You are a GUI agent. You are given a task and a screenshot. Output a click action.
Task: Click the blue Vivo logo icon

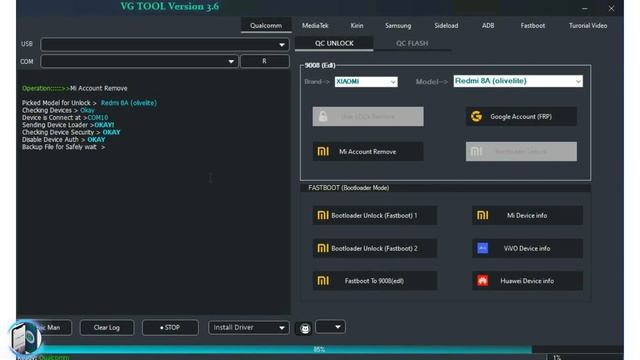[x=482, y=248]
